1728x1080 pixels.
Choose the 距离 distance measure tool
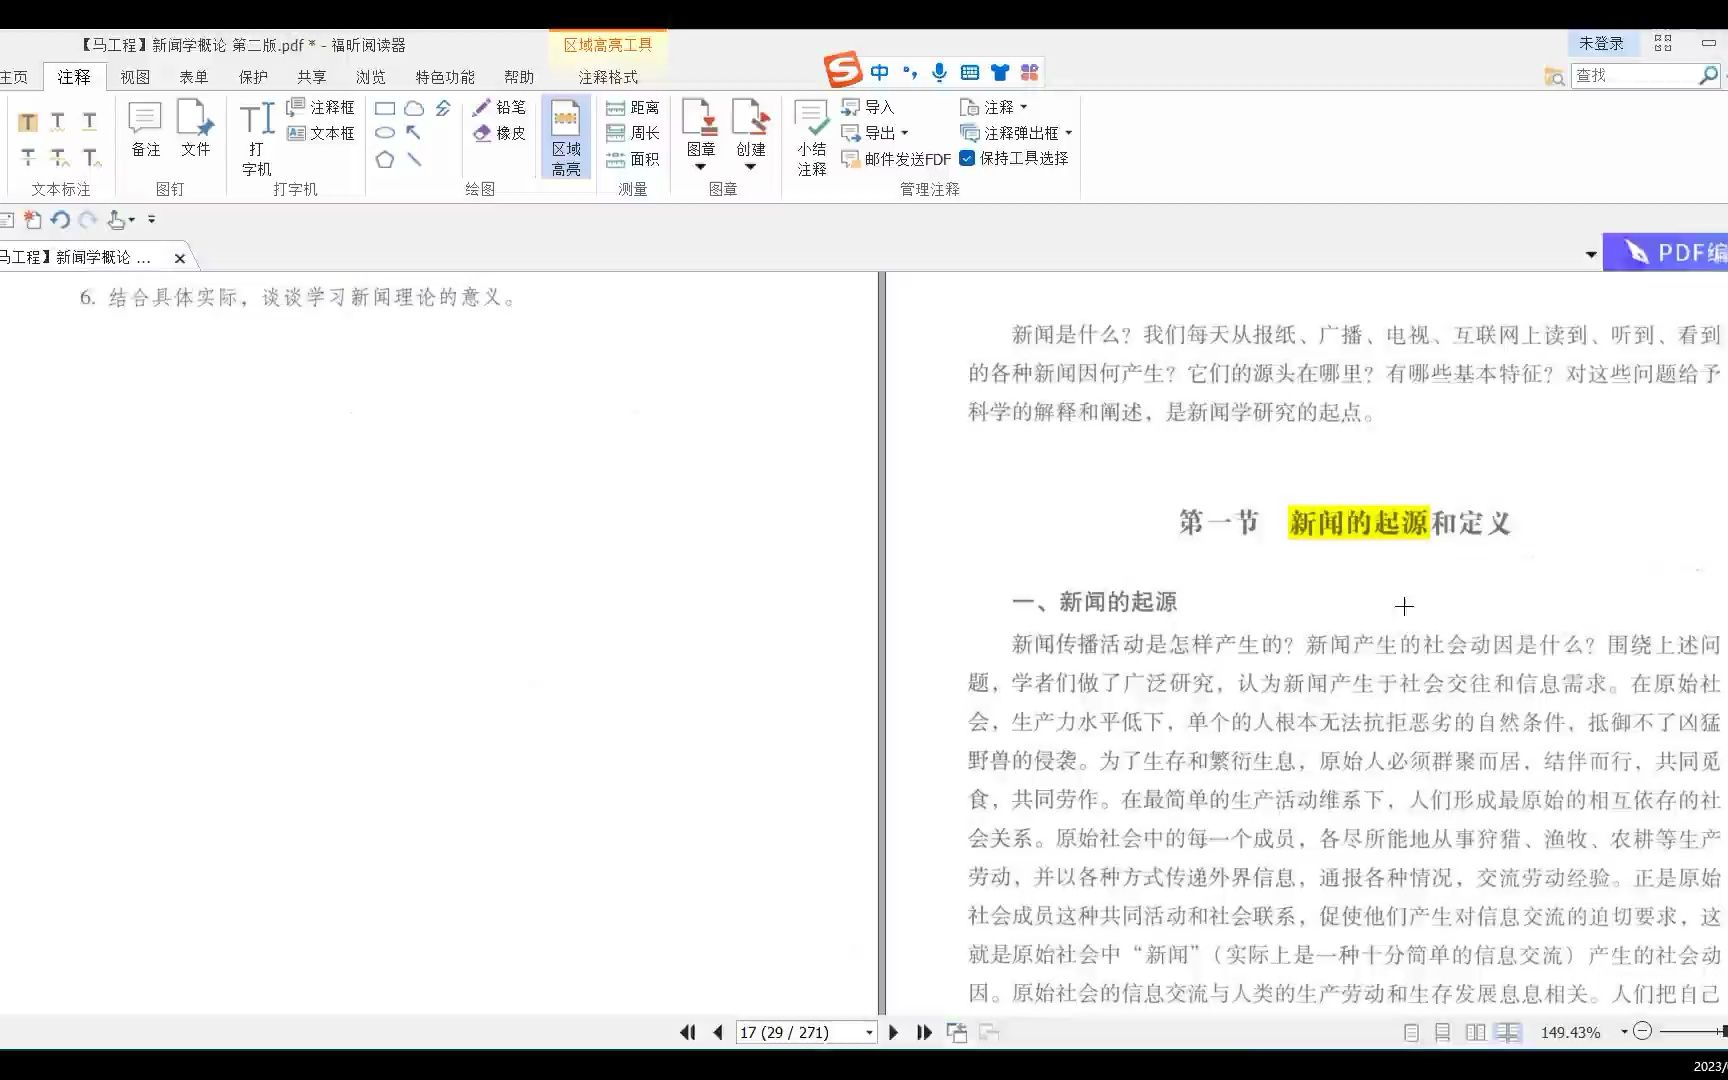click(x=632, y=108)
